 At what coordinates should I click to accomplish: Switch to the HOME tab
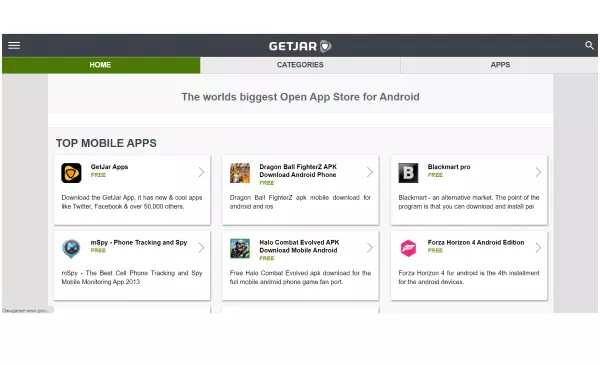tap(101, 65)
